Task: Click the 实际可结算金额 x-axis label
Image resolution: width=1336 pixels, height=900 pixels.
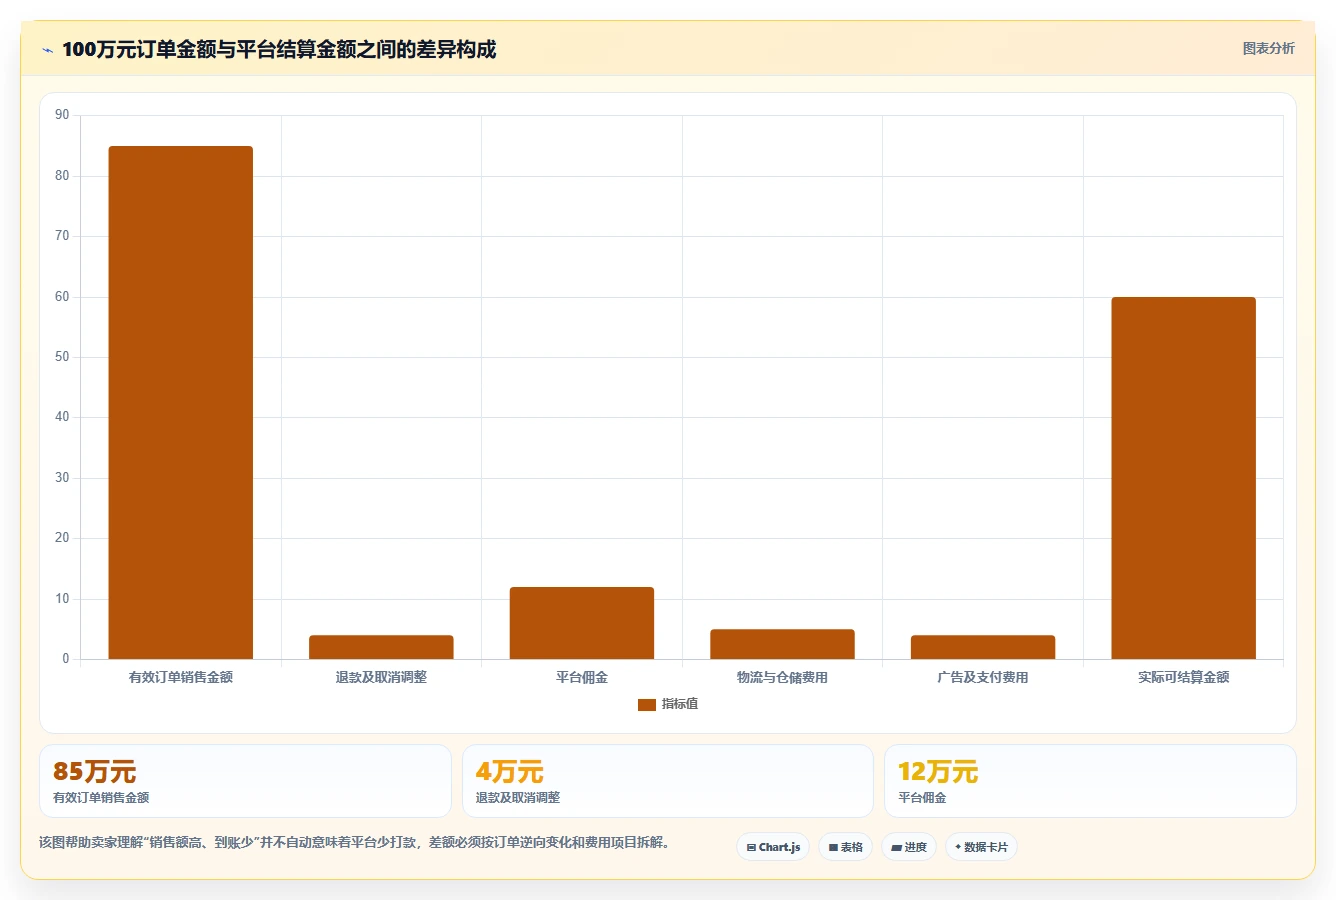Action: tap(1183, 677)
